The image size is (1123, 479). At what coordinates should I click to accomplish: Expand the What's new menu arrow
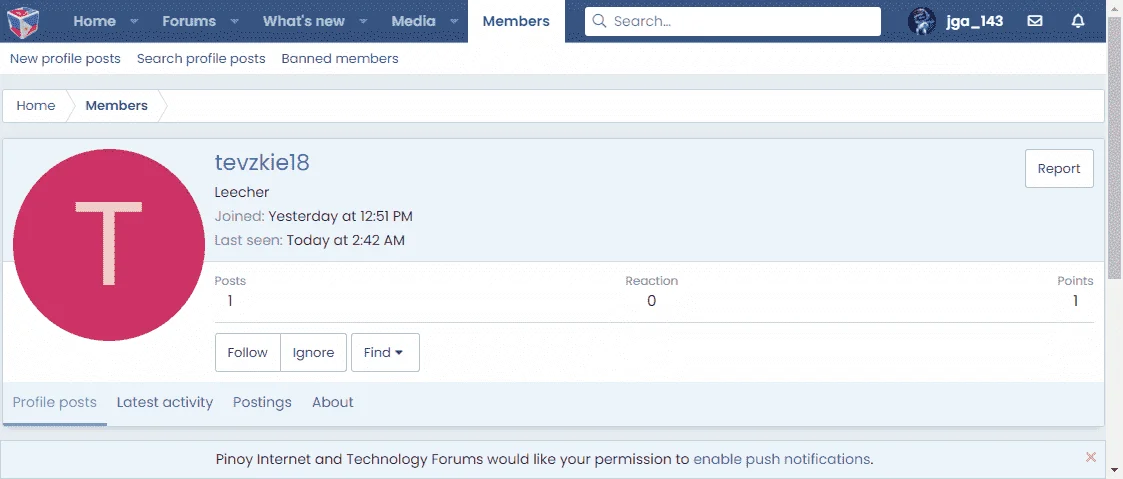click(363, 21)
